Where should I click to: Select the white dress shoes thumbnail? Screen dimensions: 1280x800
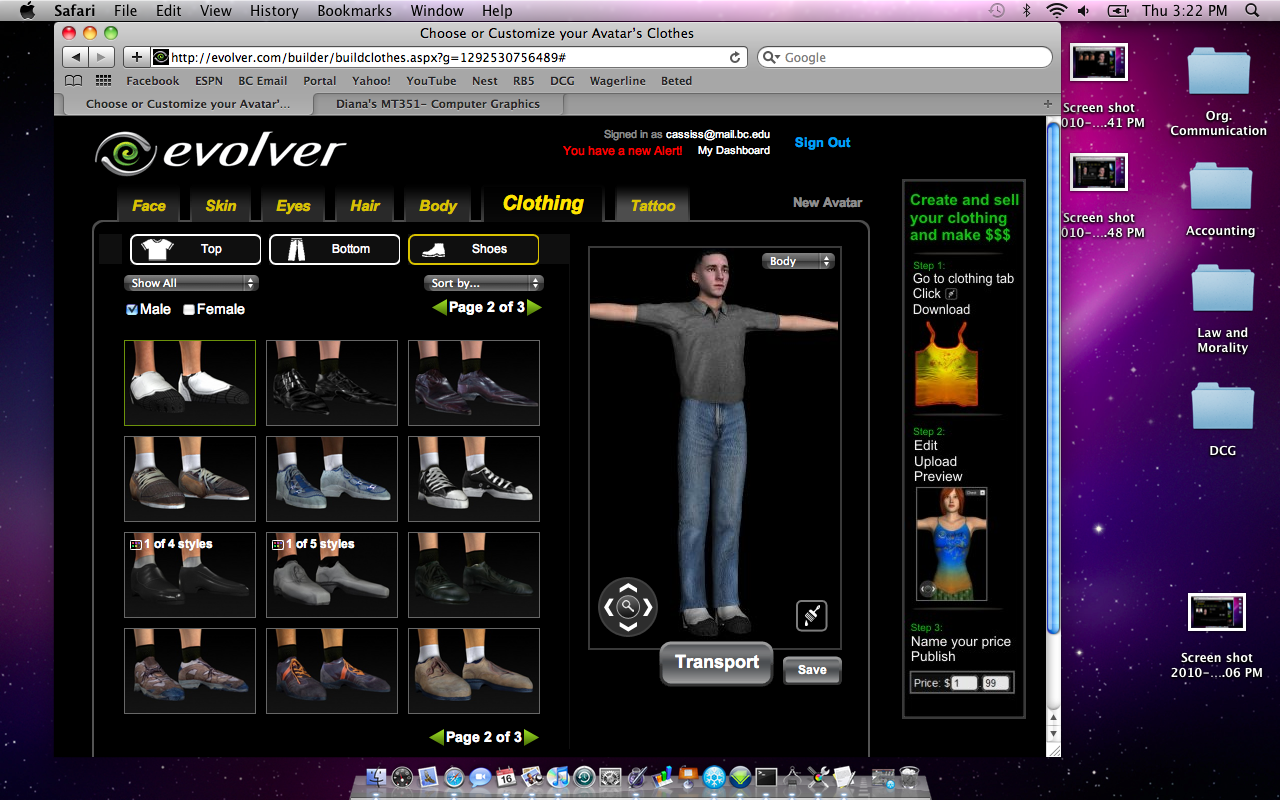pos(189,383)
